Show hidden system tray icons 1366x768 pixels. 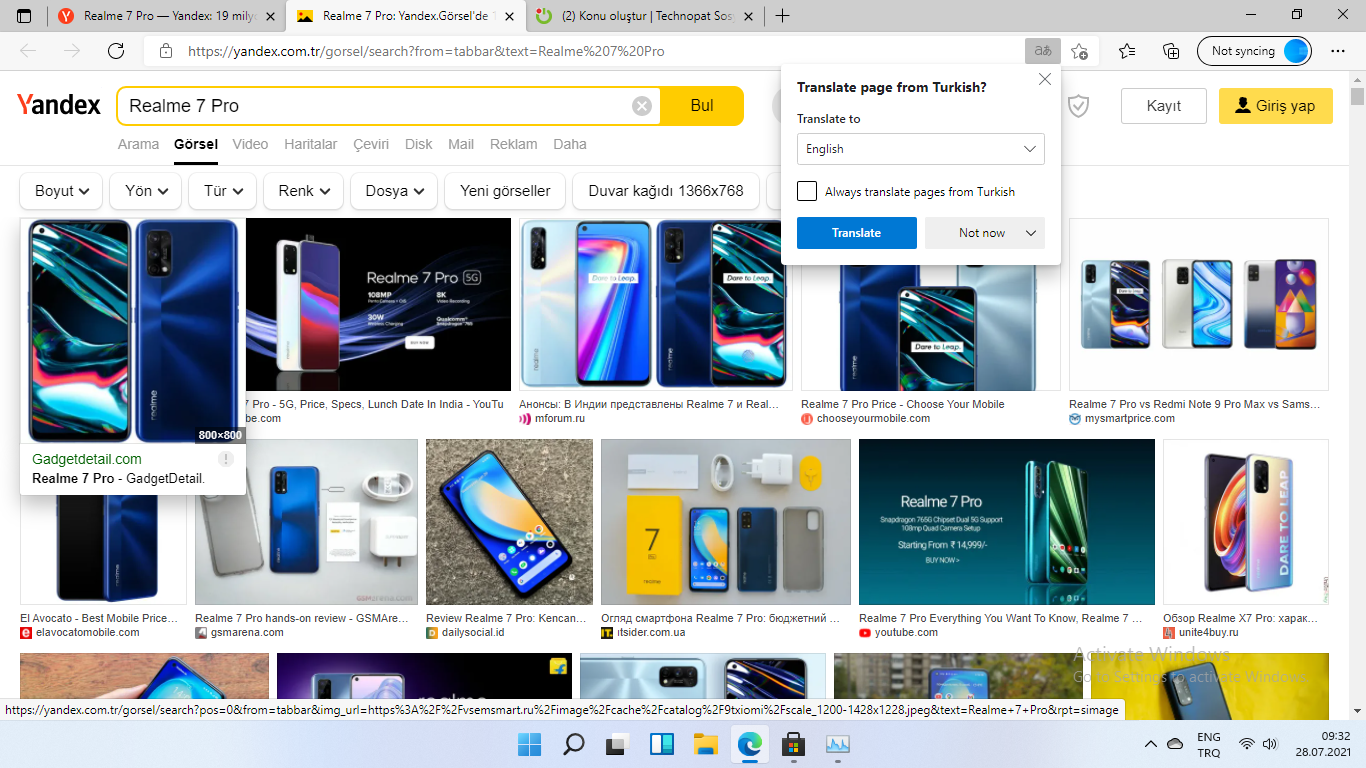(1150, 744)
